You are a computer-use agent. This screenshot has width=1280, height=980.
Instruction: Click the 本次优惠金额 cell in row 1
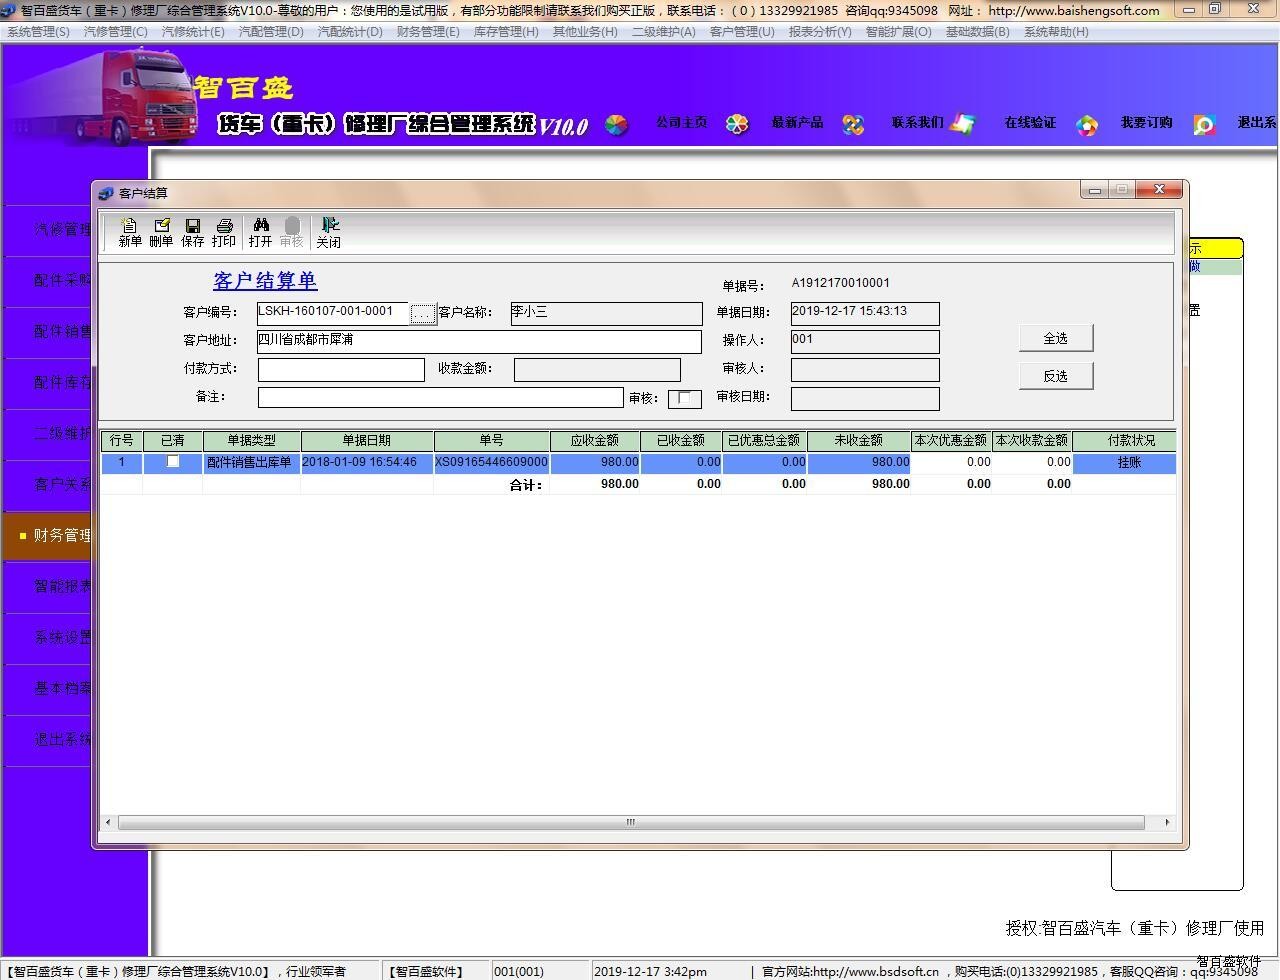[x=951, y=463]
